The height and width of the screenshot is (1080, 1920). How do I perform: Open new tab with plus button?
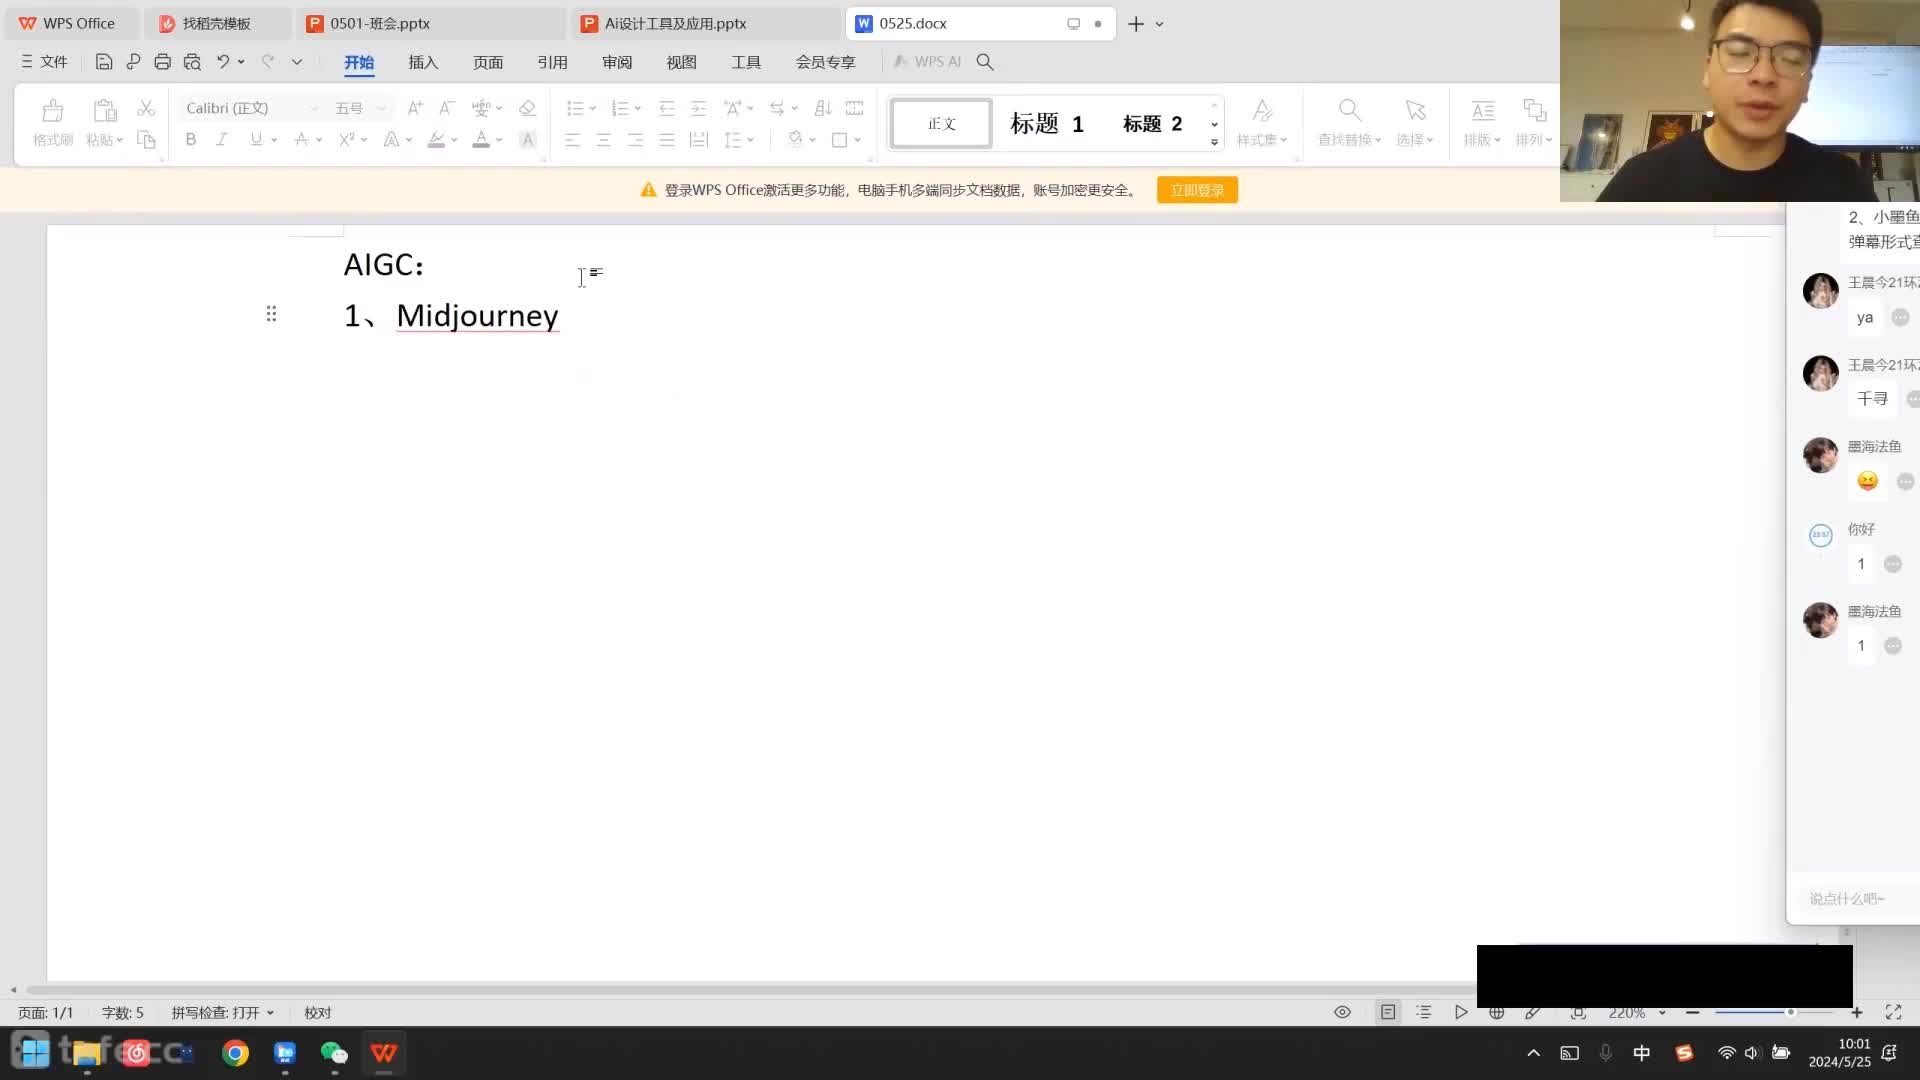[1136, 24]
